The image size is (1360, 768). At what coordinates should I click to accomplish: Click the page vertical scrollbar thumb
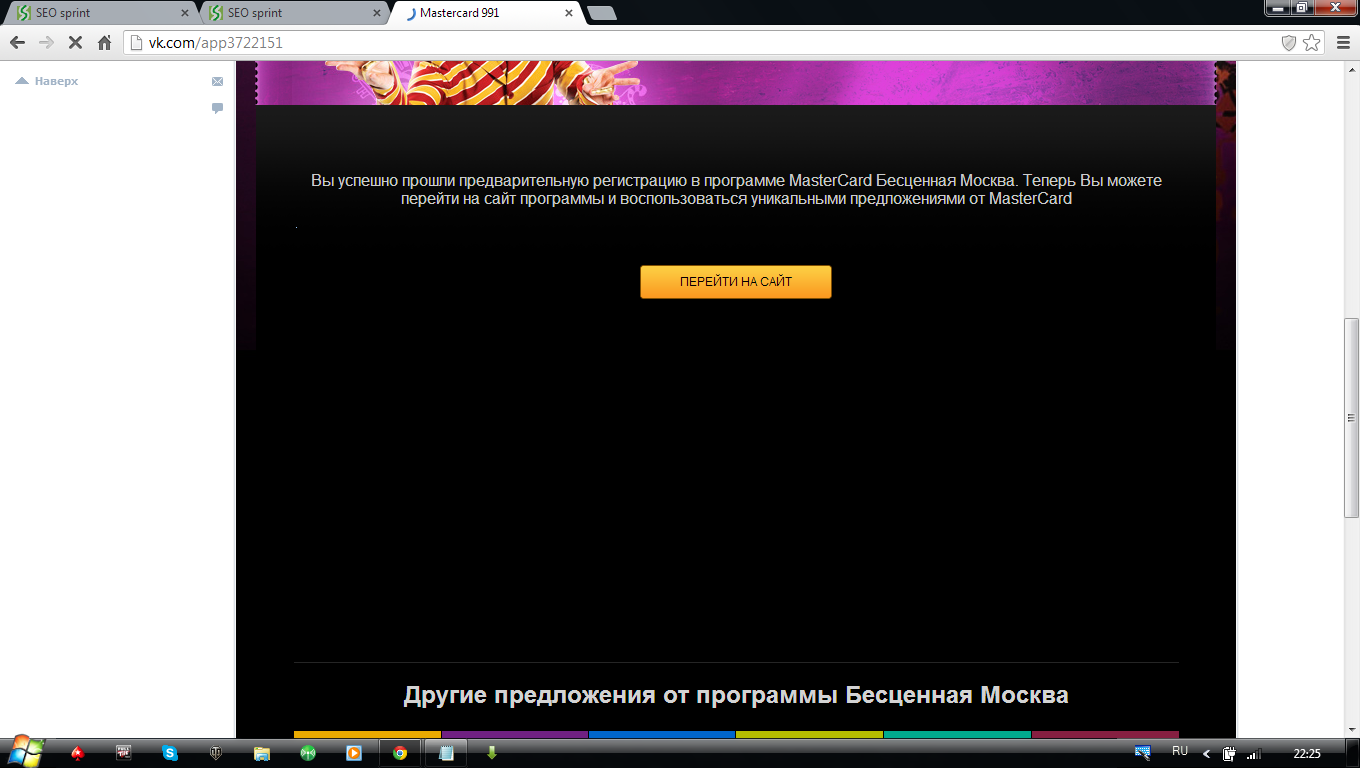coord(1351,417)
